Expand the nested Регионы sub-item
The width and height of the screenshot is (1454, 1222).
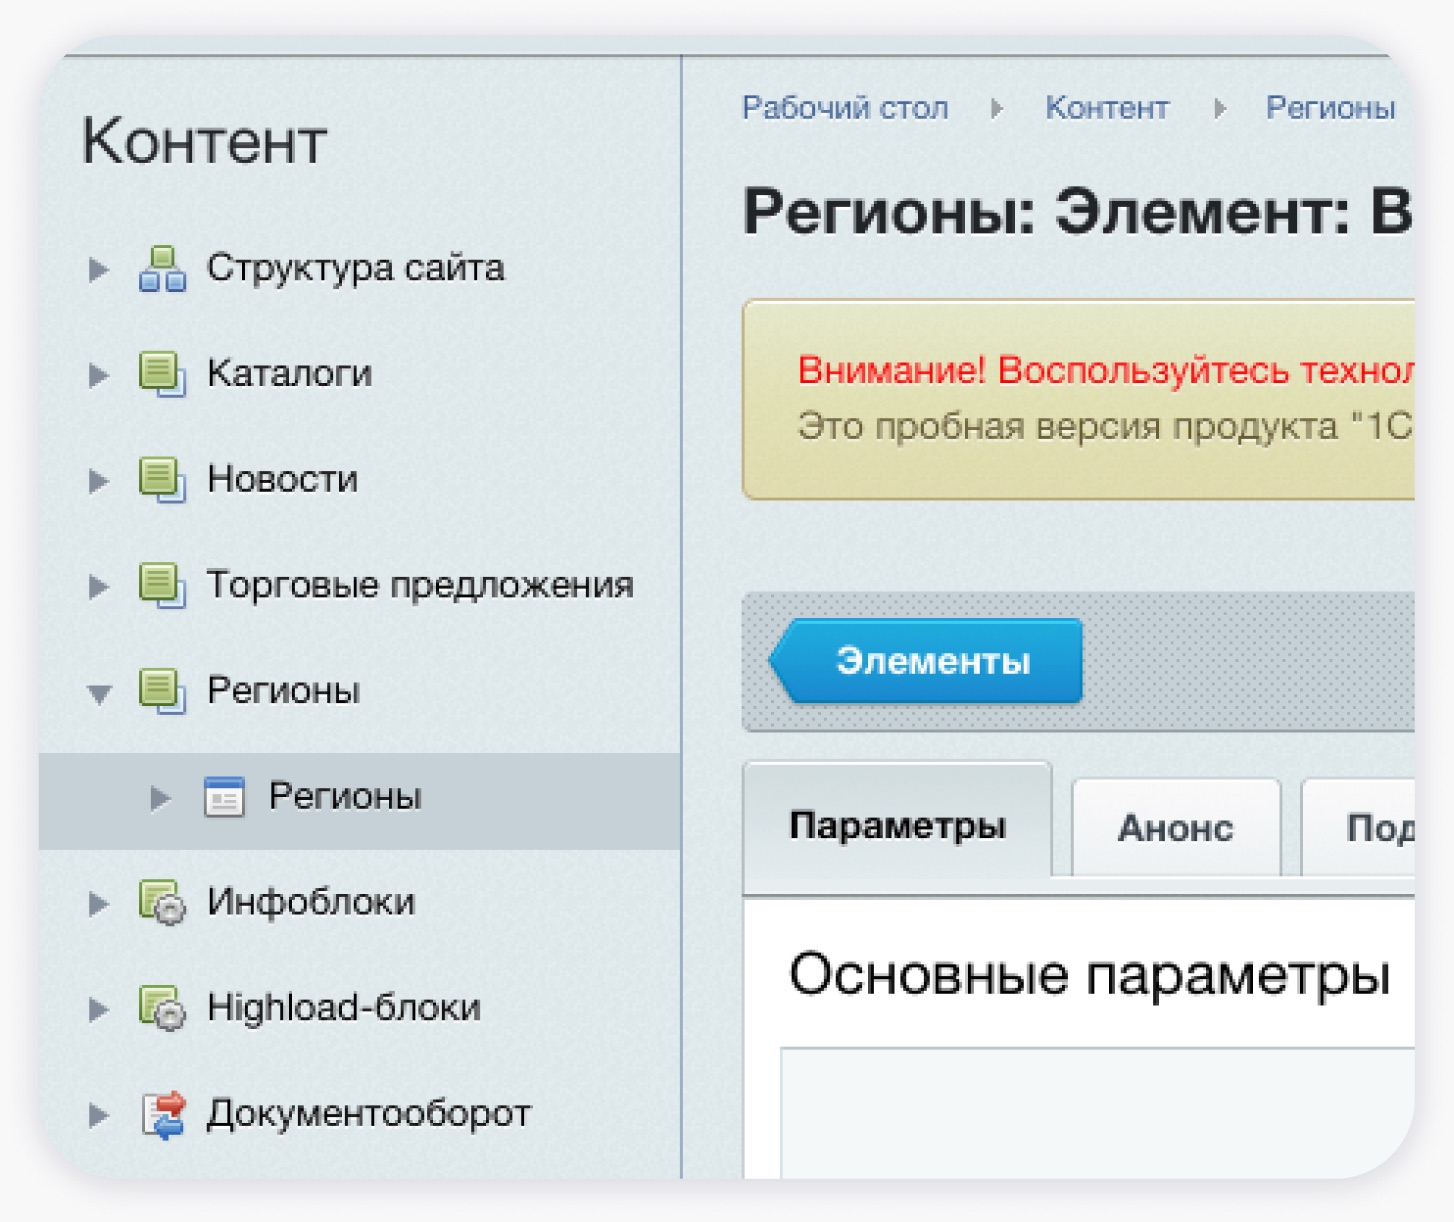[x=160, y=798]
